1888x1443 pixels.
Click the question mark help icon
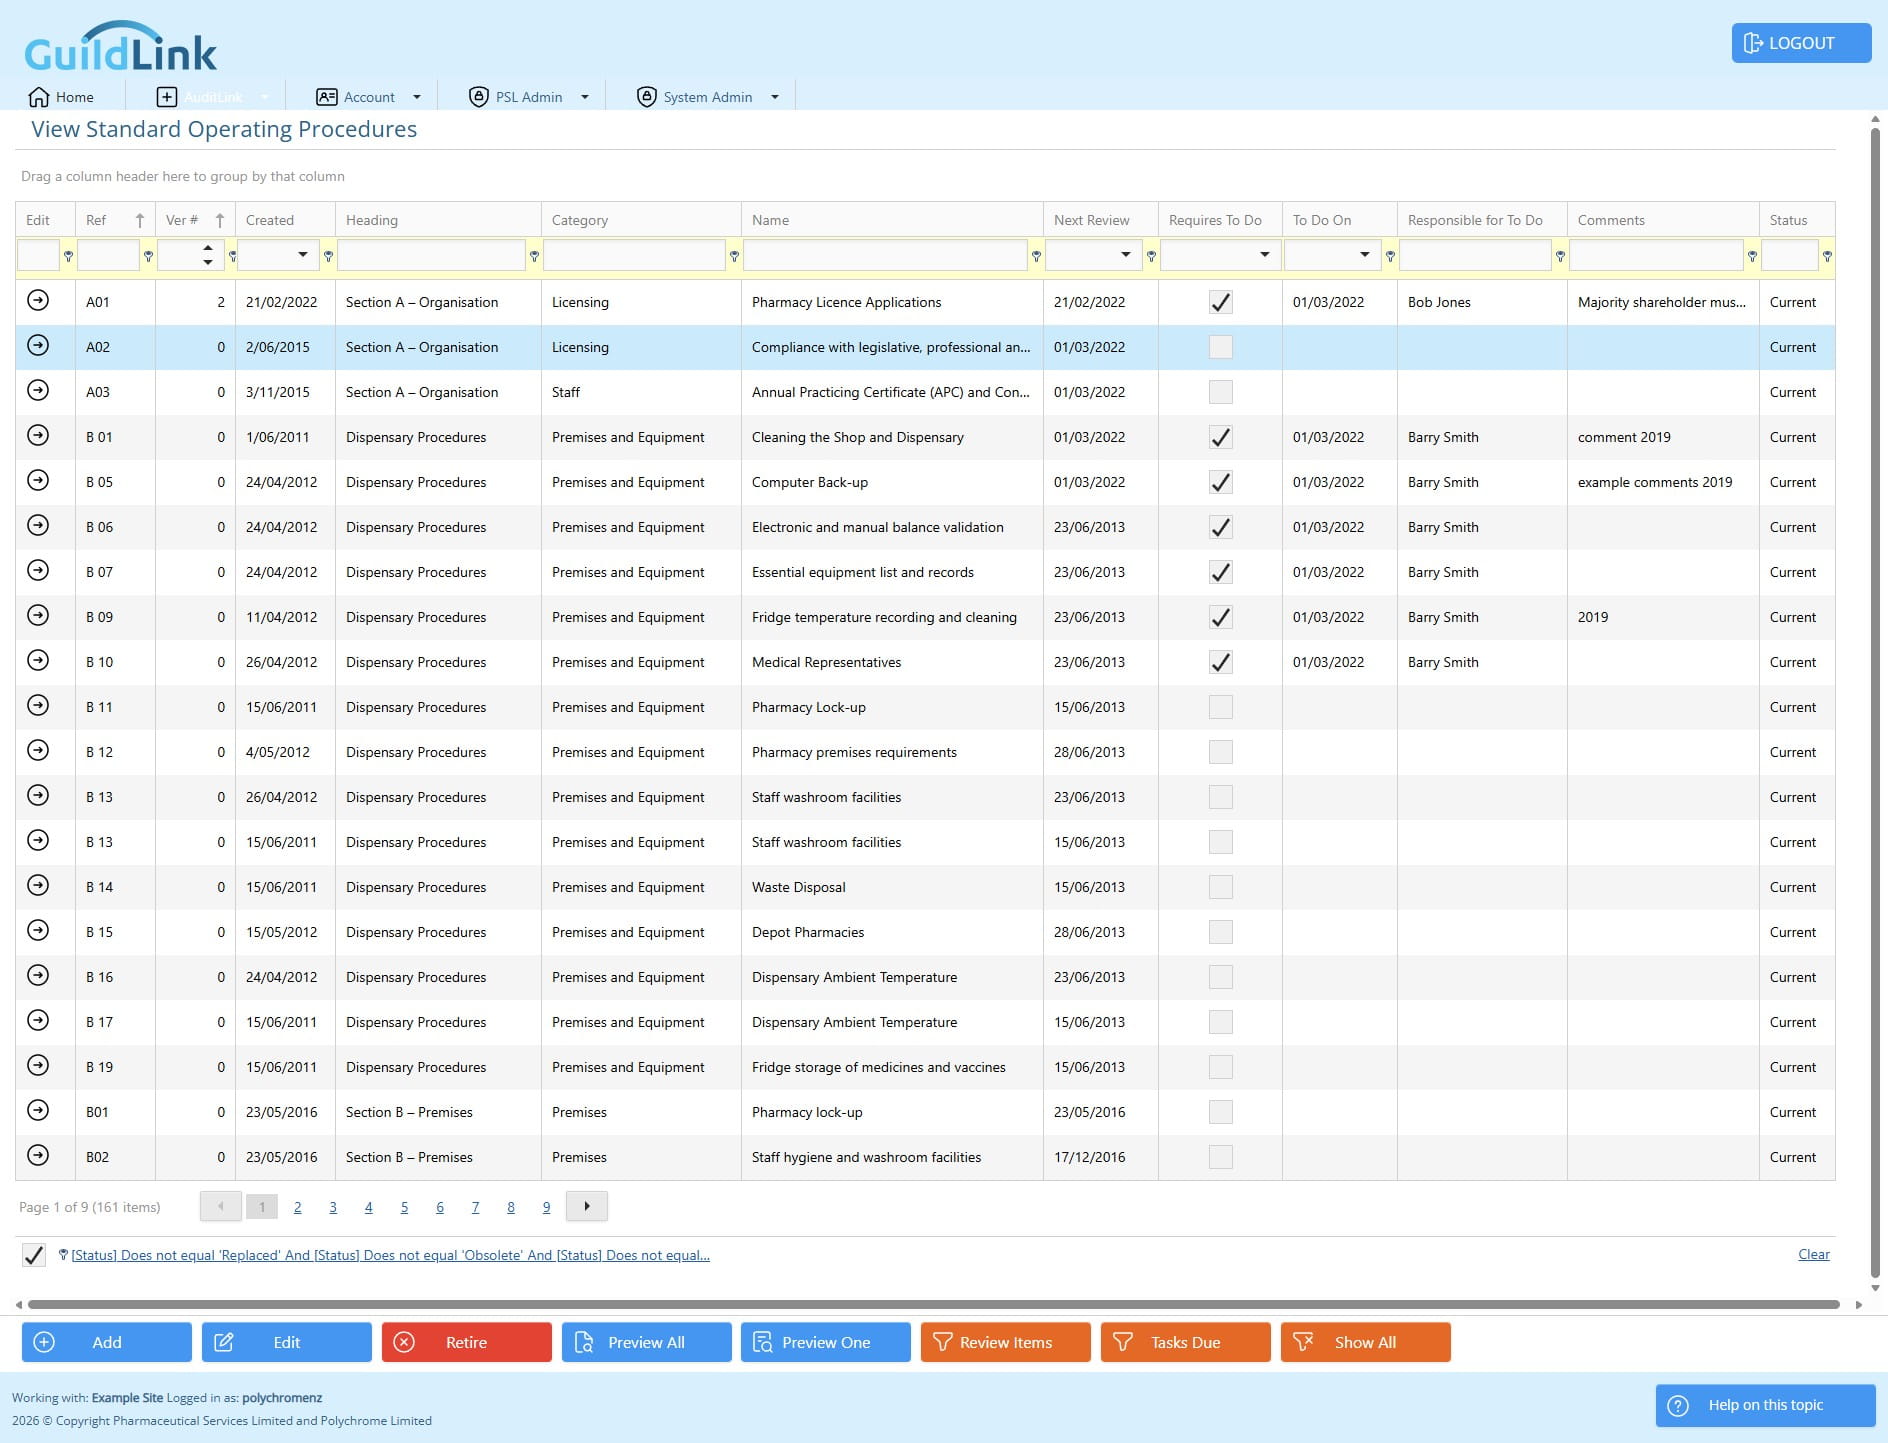[x=1679, y=1405]
